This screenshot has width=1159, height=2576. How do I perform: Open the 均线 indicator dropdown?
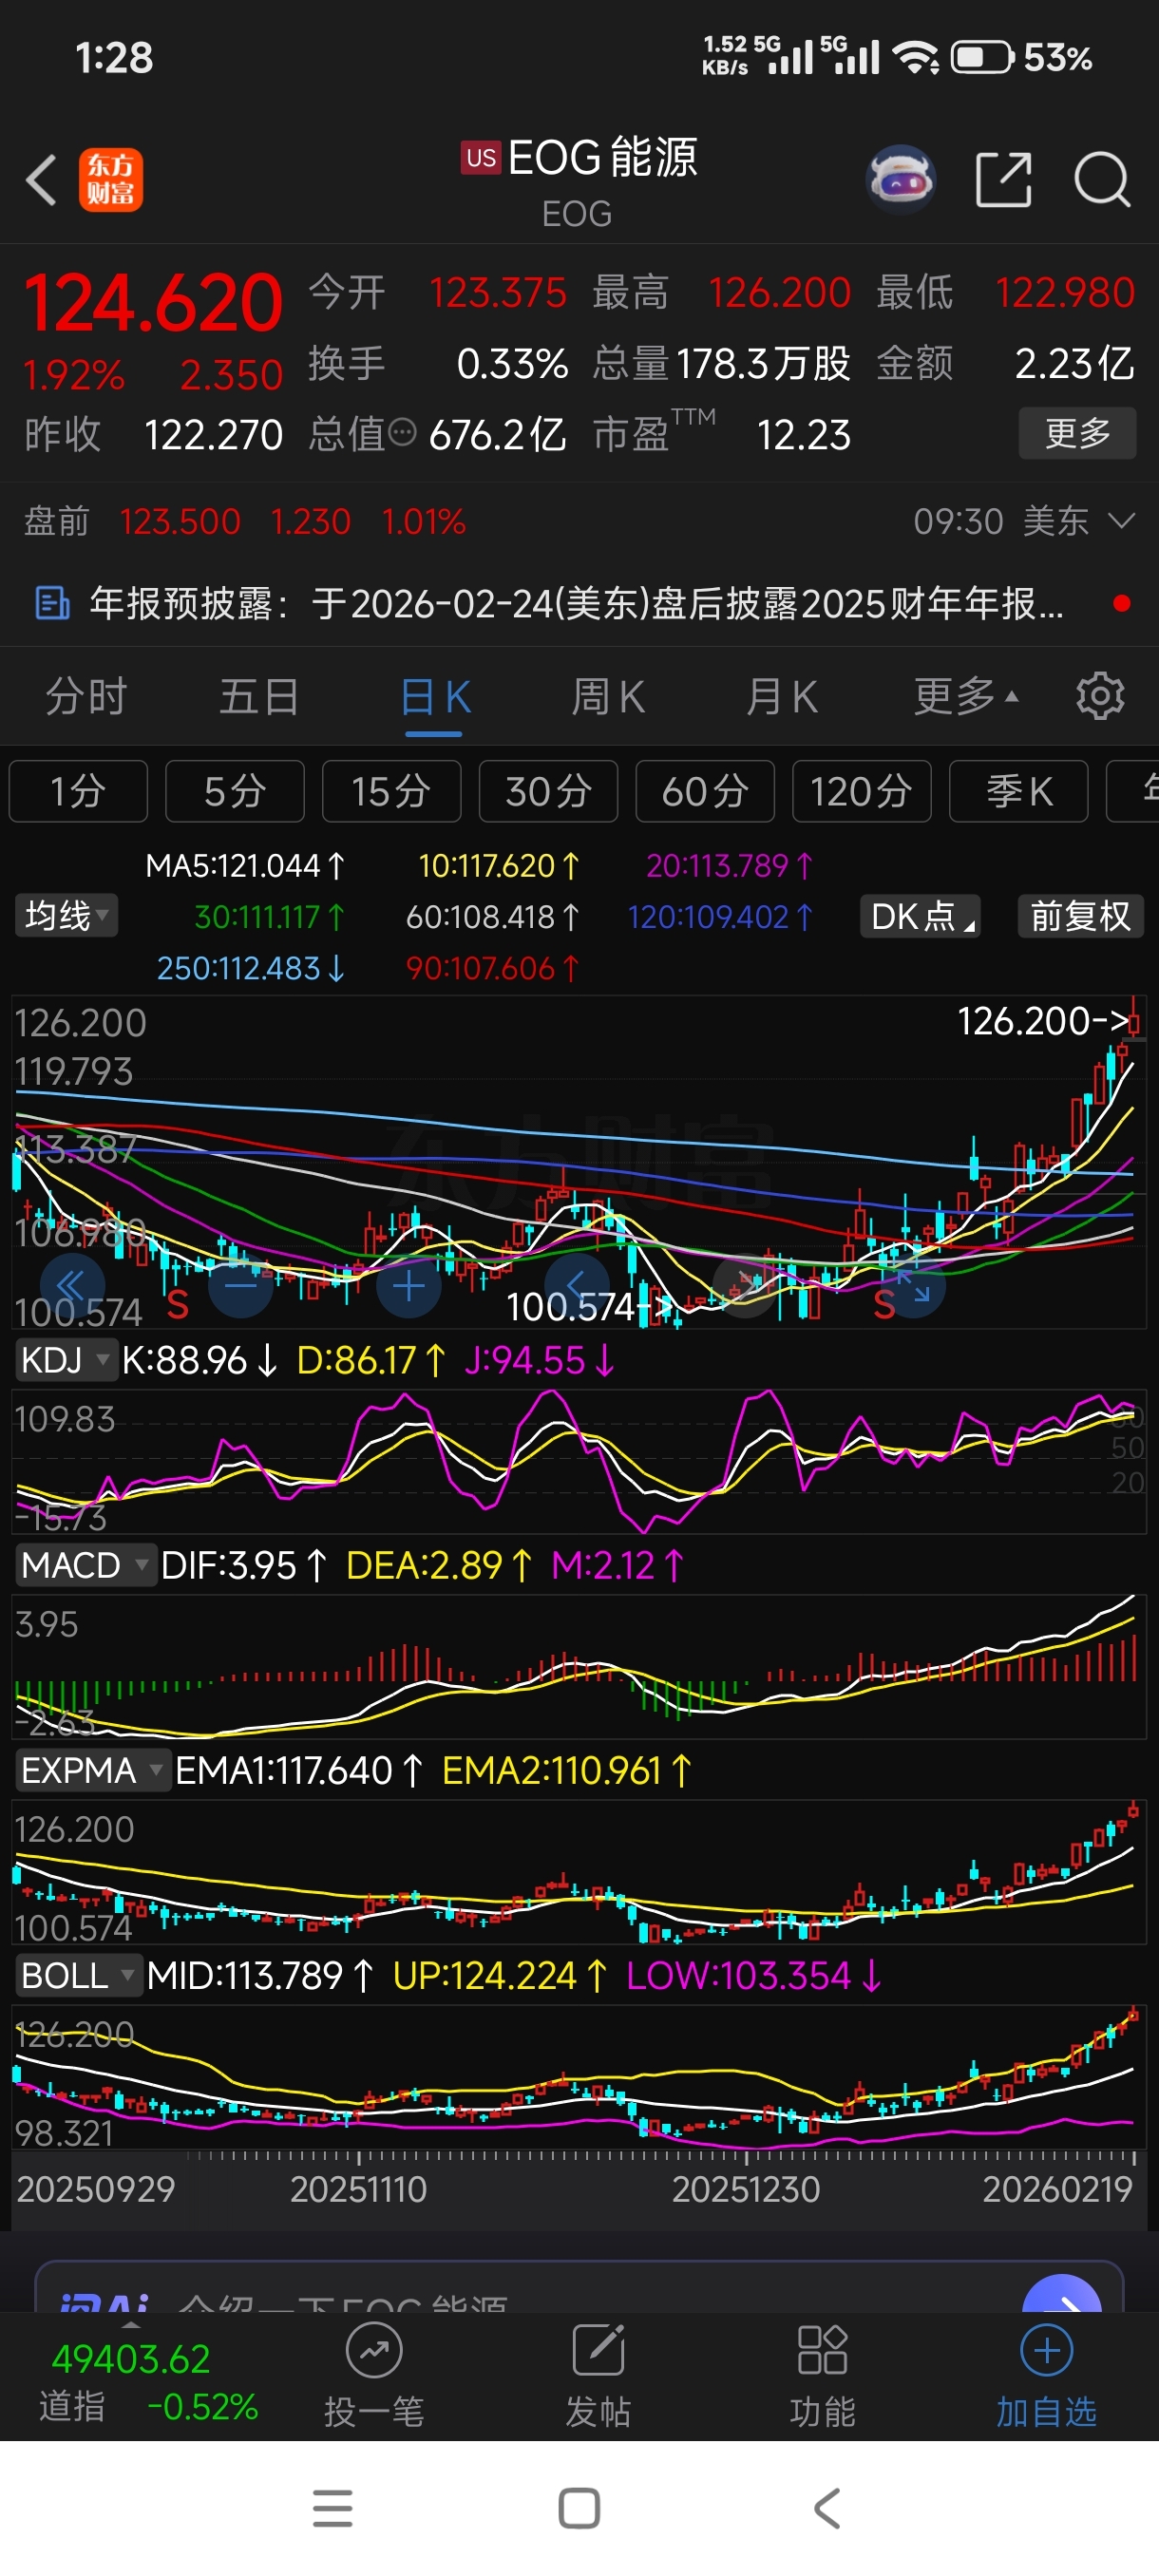pyautogui.click(x=66, y=915)
